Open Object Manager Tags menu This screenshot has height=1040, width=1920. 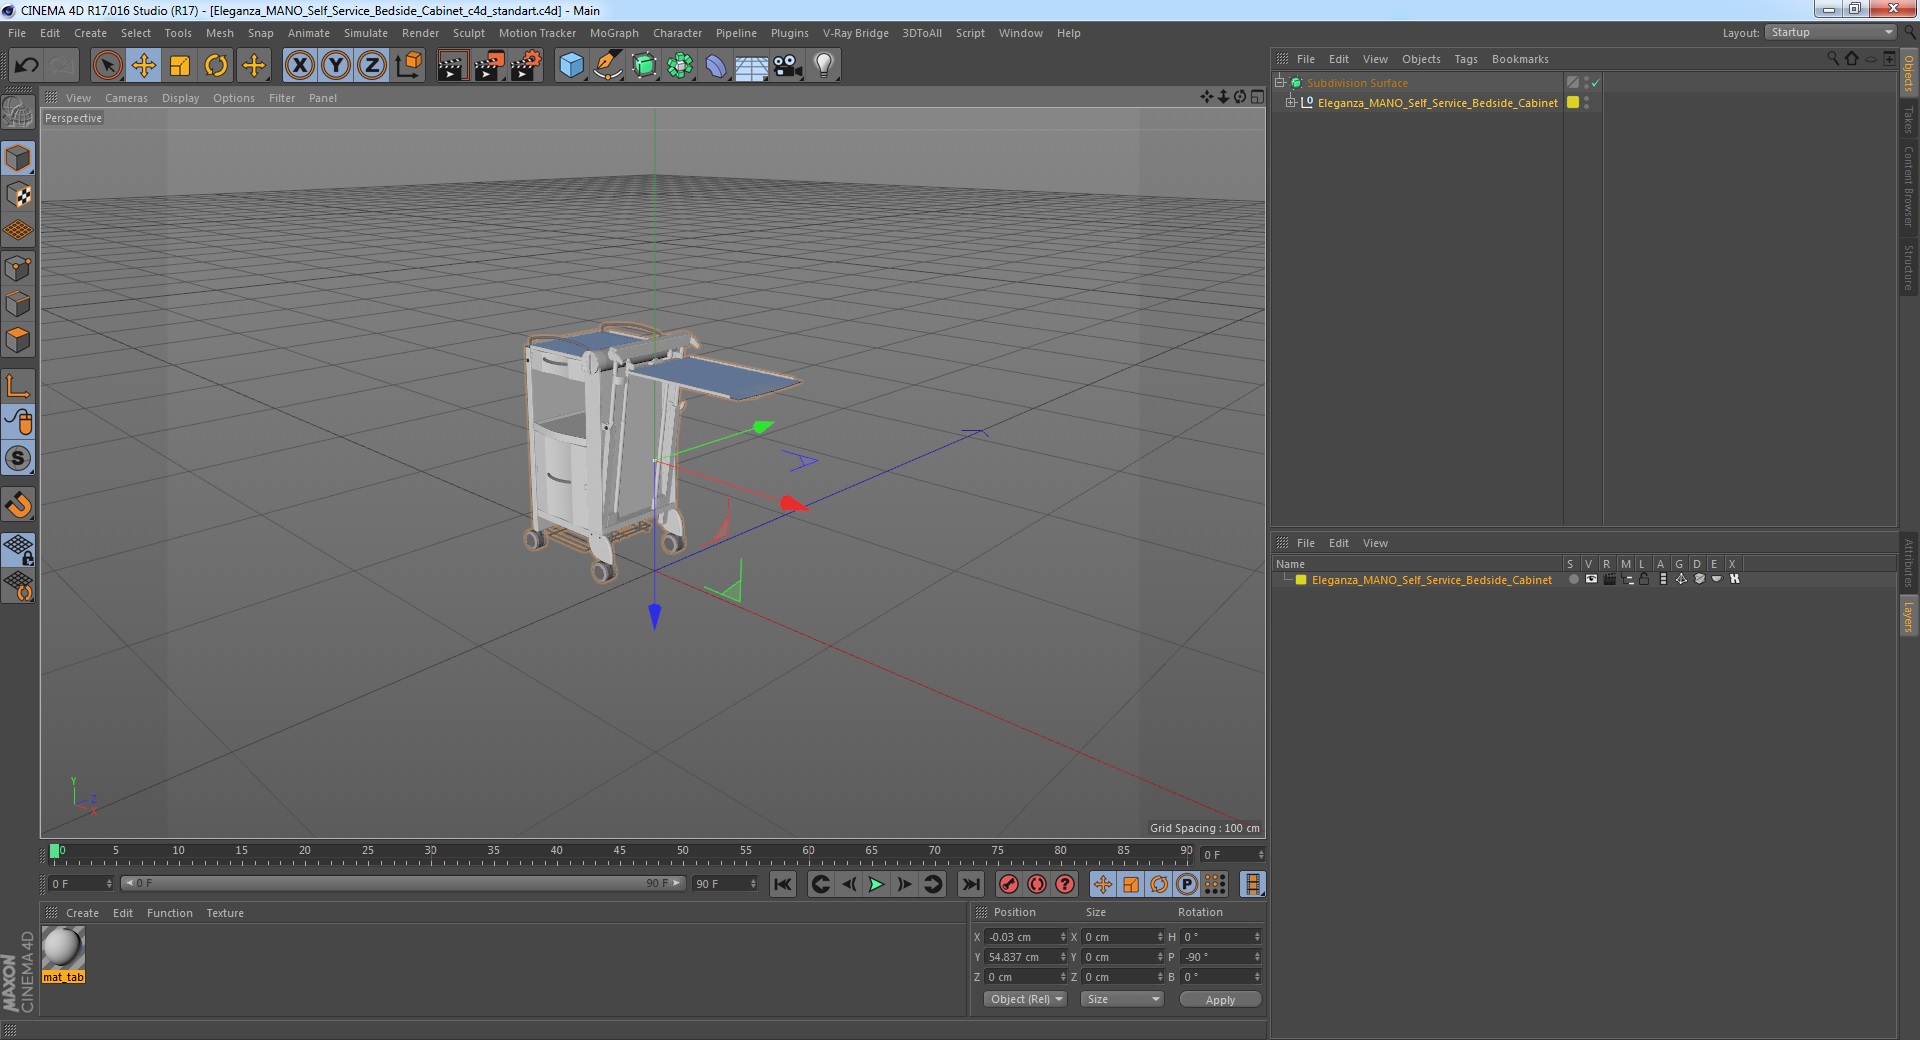(1466, 59)
